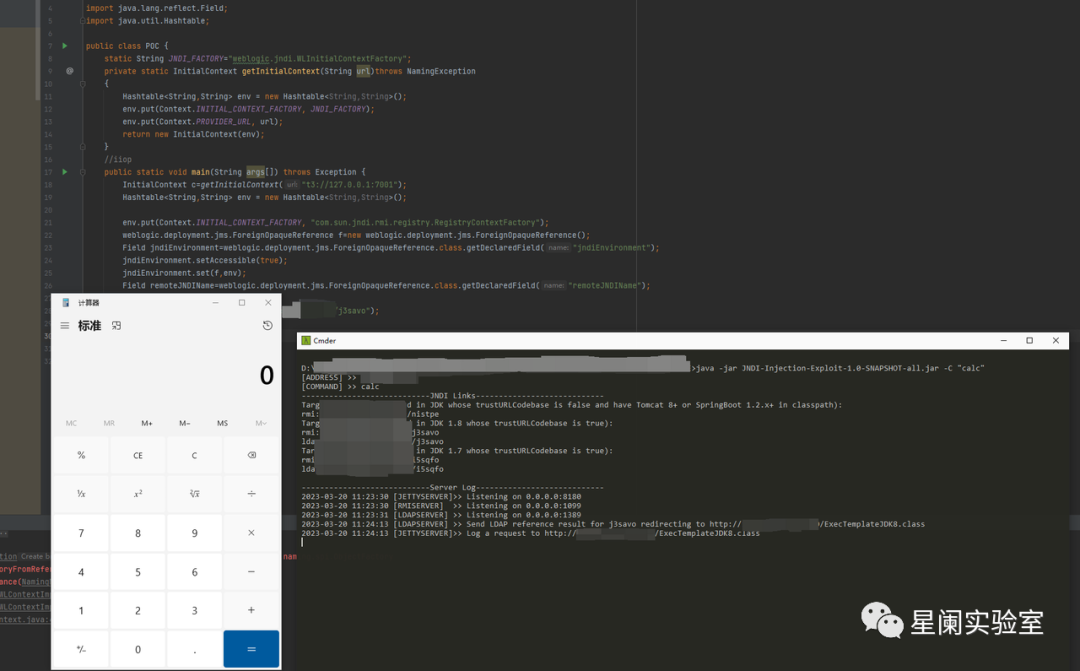This screenshot has width=1080, height=671.
Task: Click the addition operator key
Action: [x=251, y=610]
